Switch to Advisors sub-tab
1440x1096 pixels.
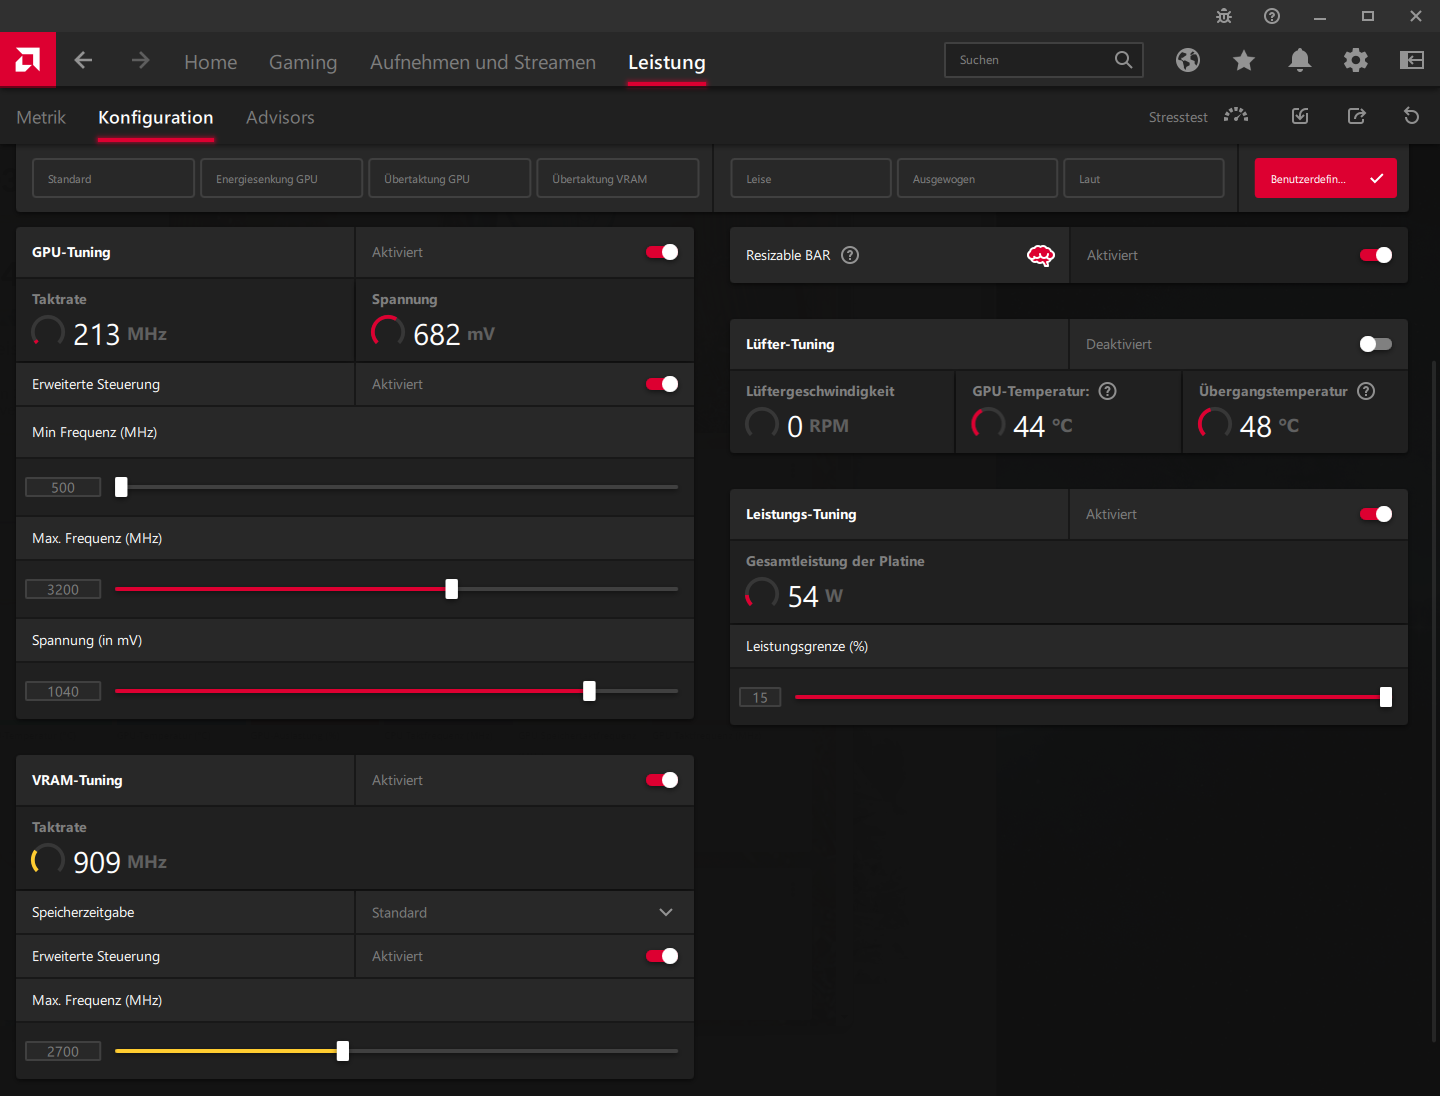tap(280, 117)
